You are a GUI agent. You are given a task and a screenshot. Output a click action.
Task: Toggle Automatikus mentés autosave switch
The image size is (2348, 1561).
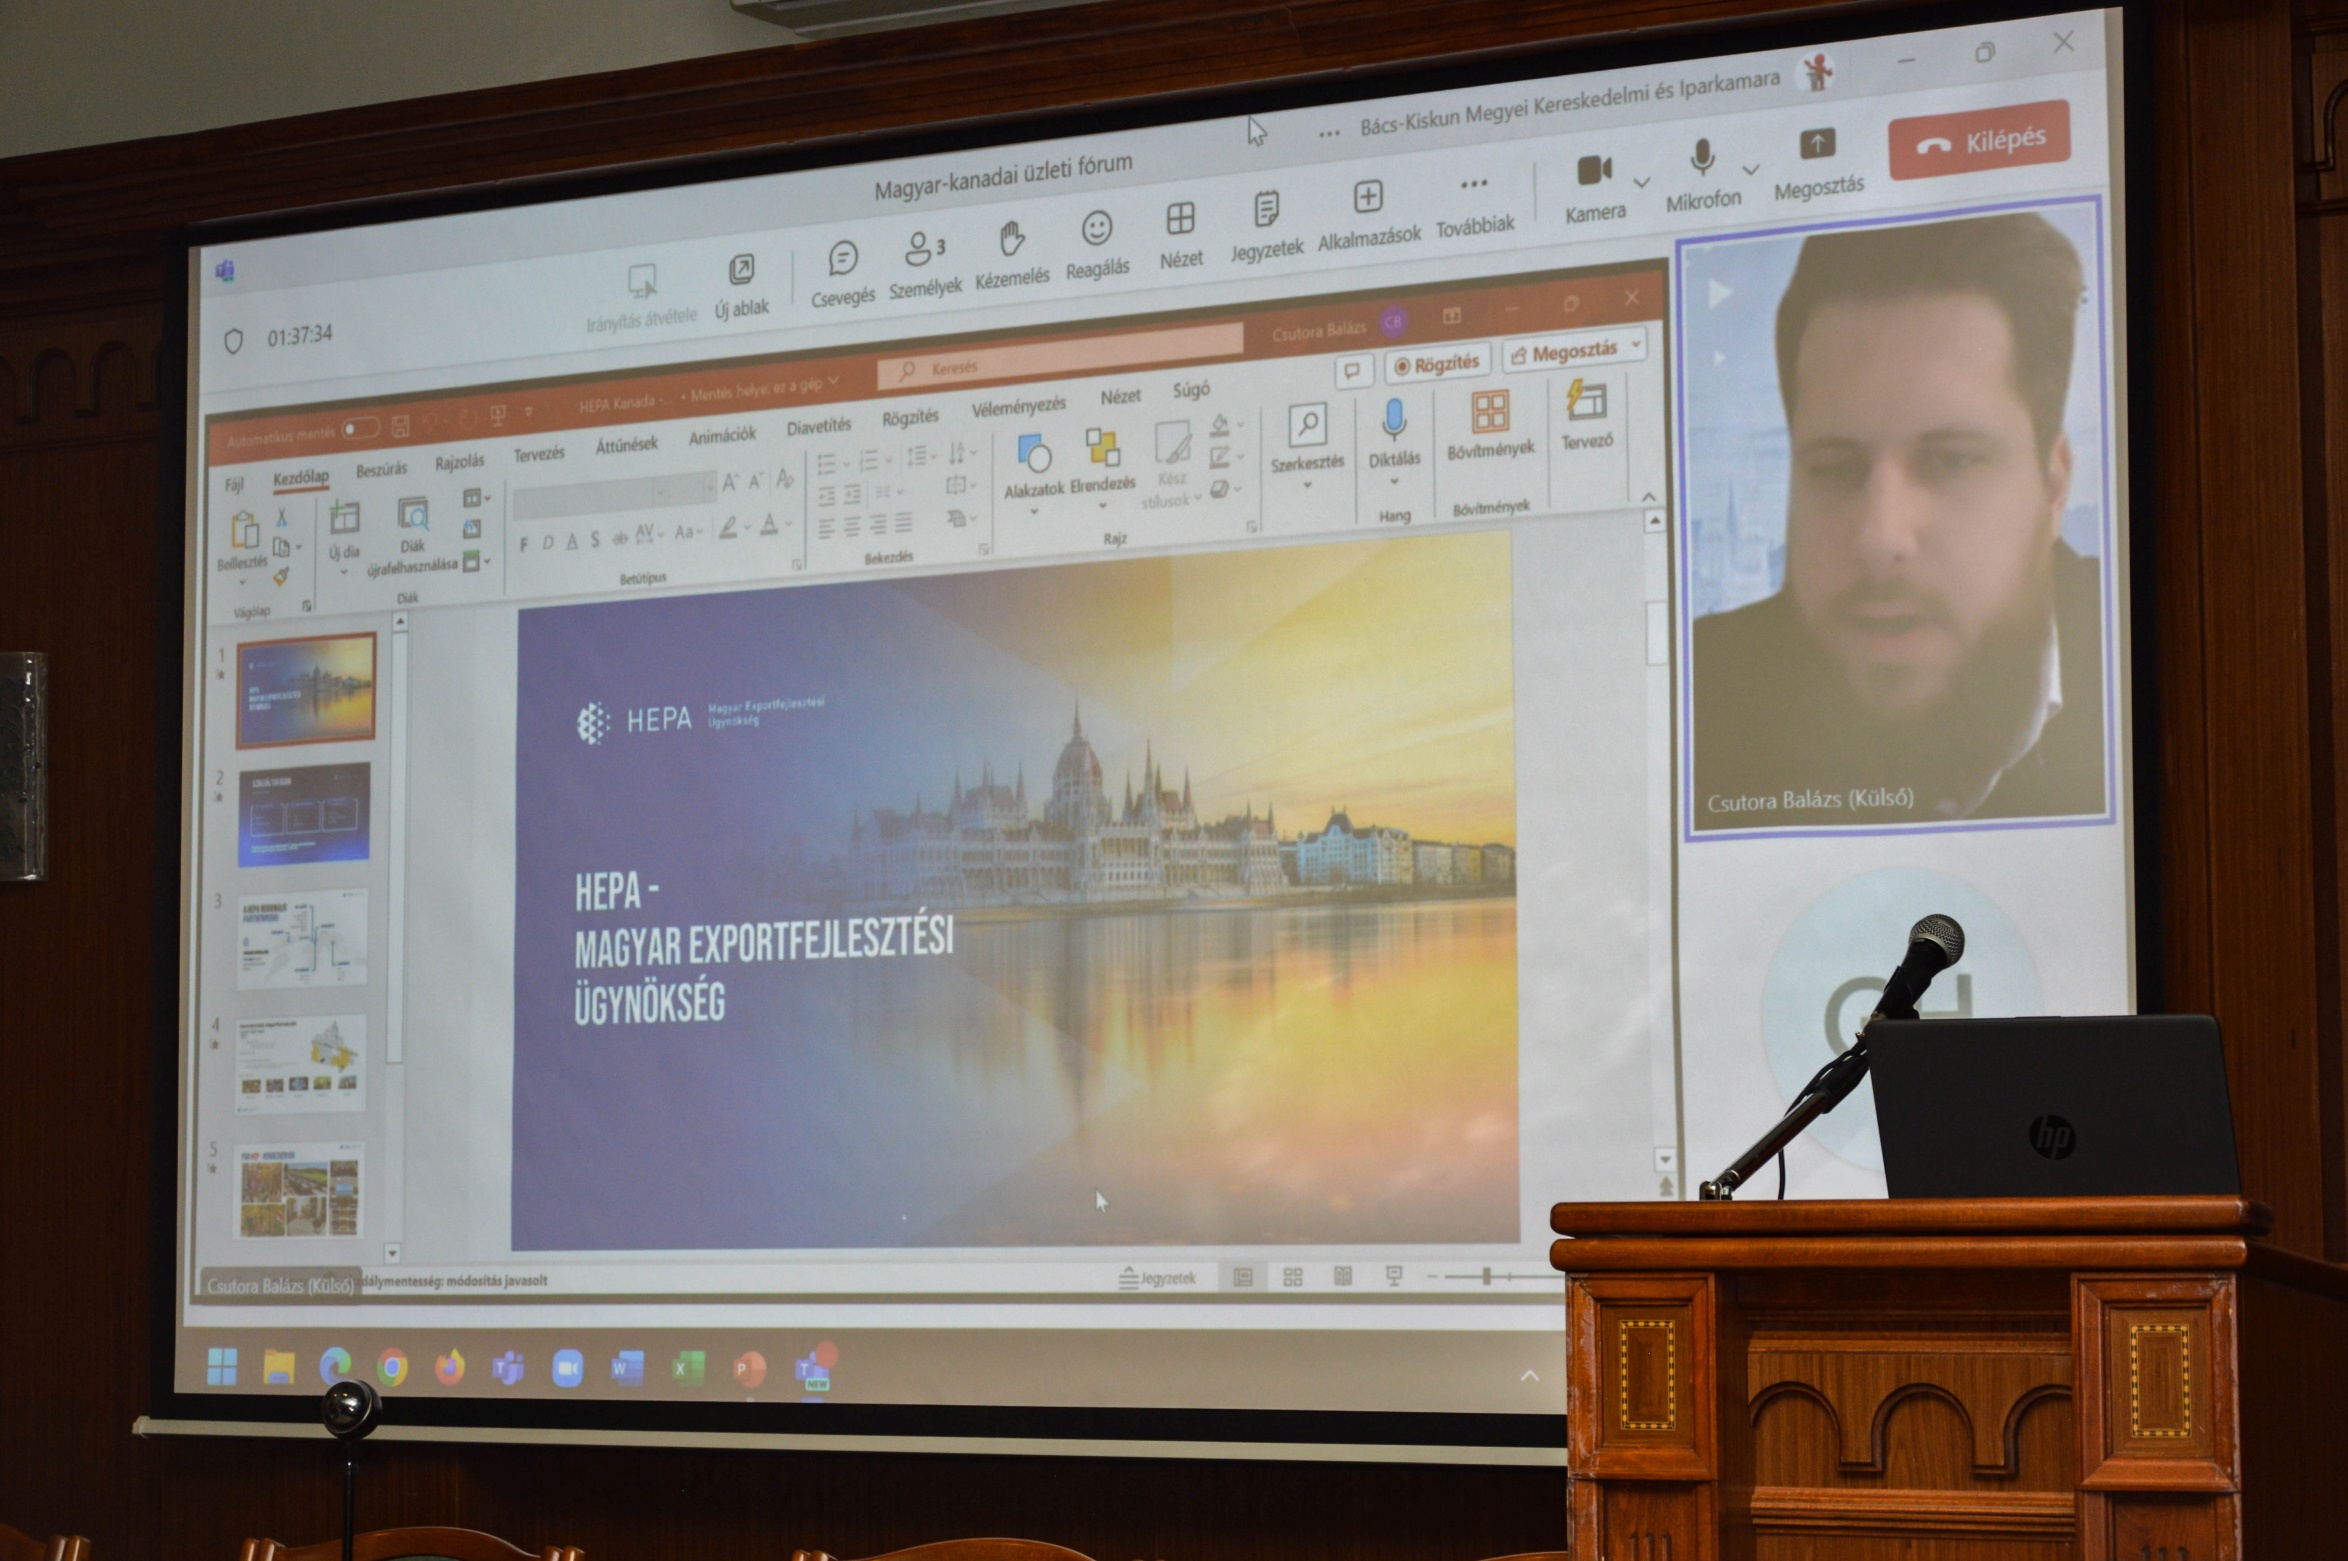pos(359,430)
